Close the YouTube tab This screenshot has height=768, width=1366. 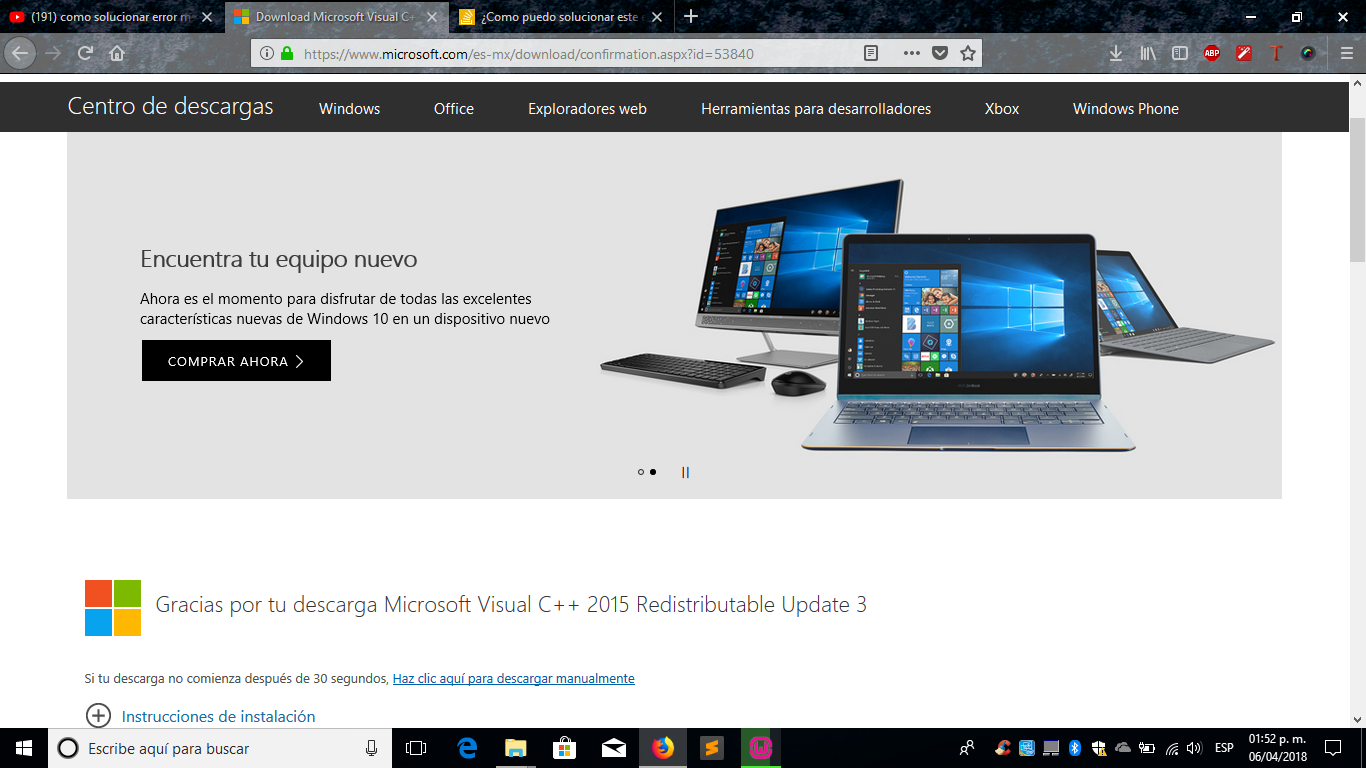coord(207,17)
